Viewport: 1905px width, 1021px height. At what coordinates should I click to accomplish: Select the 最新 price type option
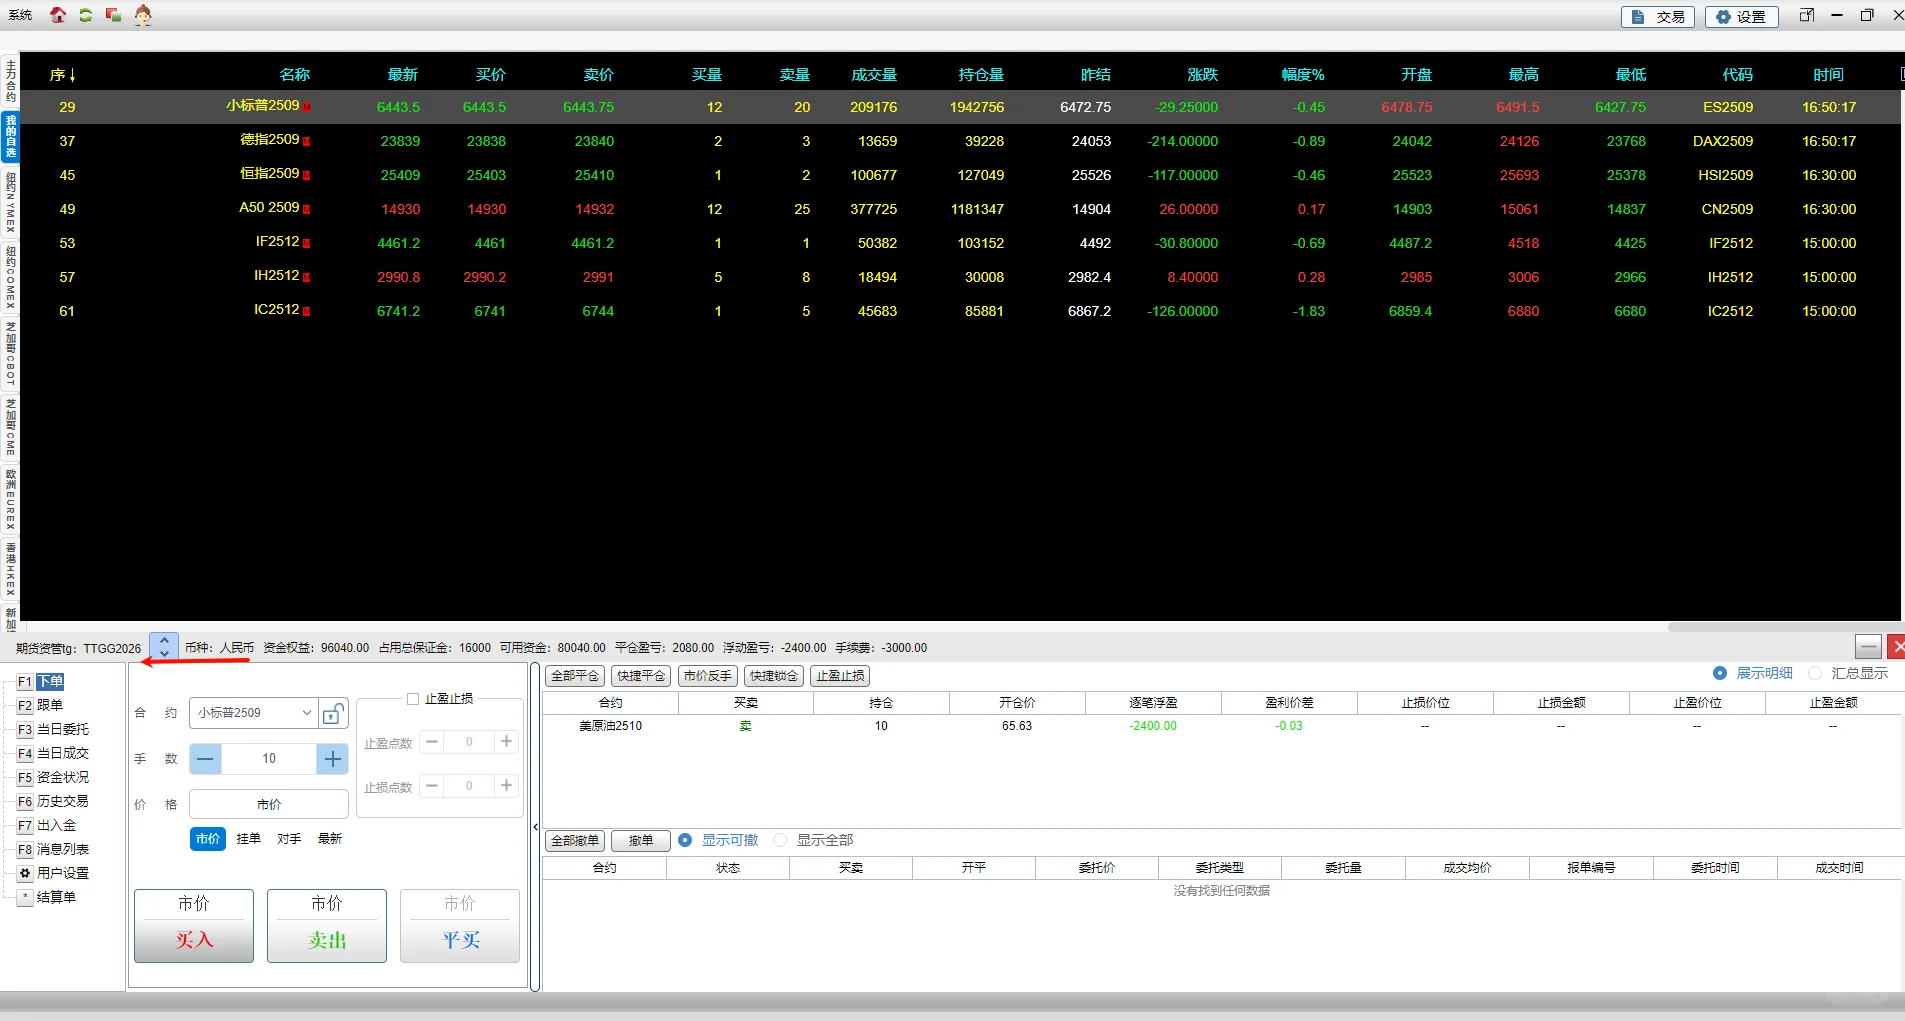point(330,839)
